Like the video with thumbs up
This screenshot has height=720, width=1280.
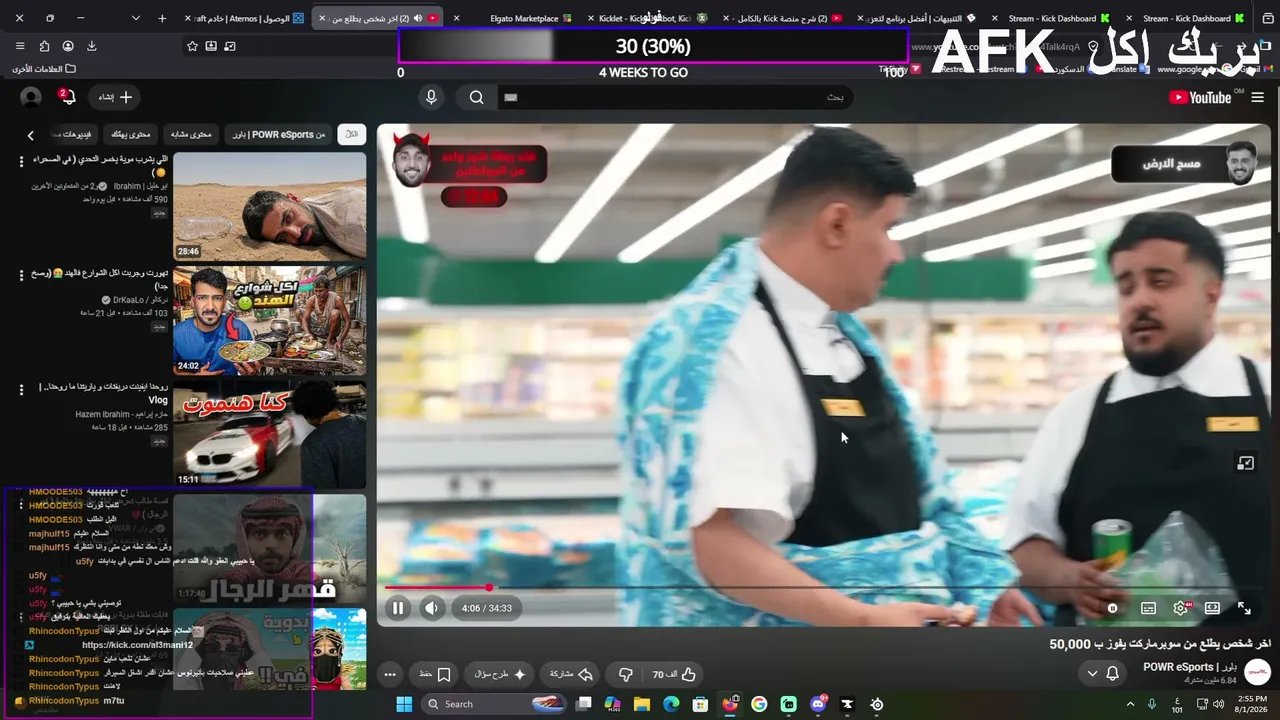pyautogui.click(x=675, y=675)
